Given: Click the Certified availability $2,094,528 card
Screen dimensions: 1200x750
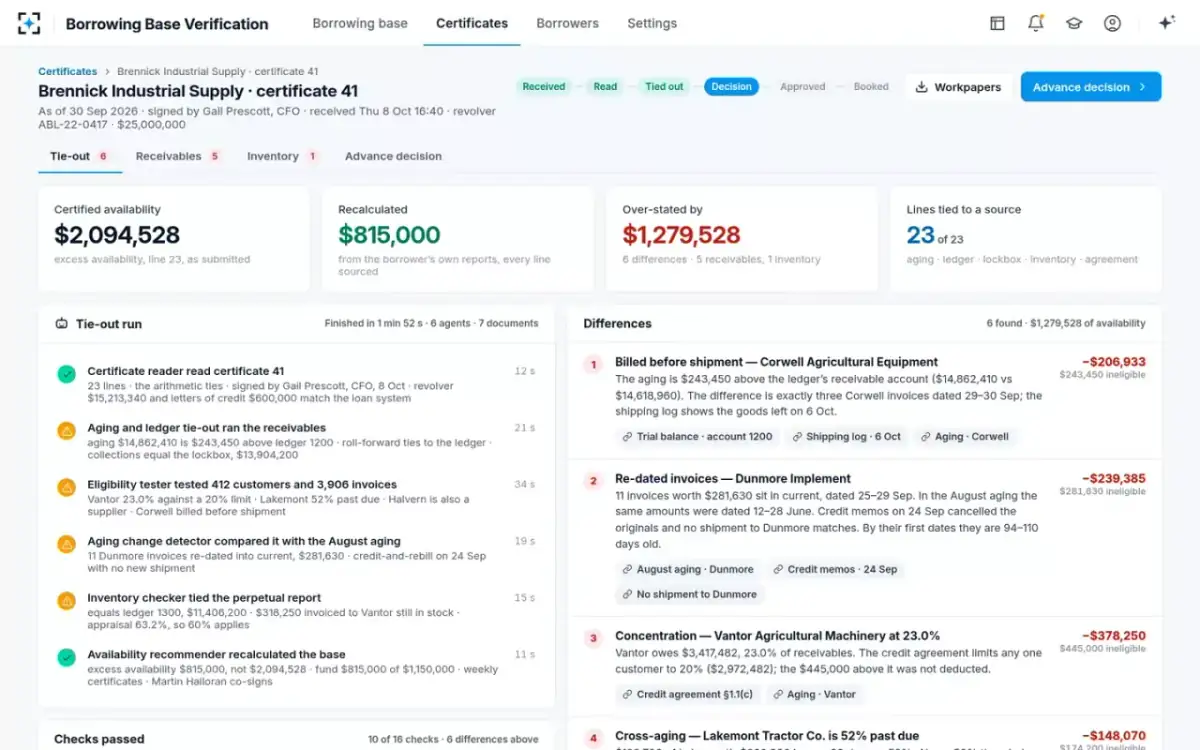Looking at the screenshot, I should pyautogui.click(x=174, y=239).
